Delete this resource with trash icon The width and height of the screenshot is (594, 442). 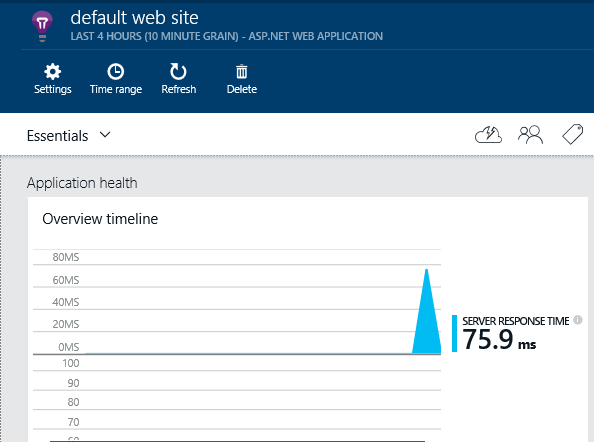tap(242, 72)
